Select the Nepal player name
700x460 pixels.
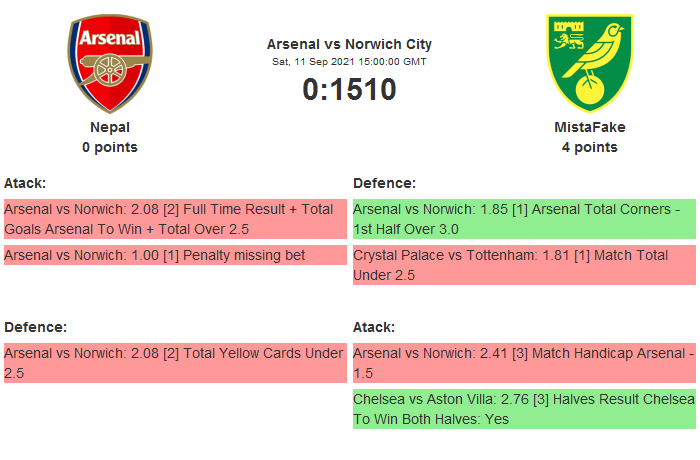coord(110,127)
